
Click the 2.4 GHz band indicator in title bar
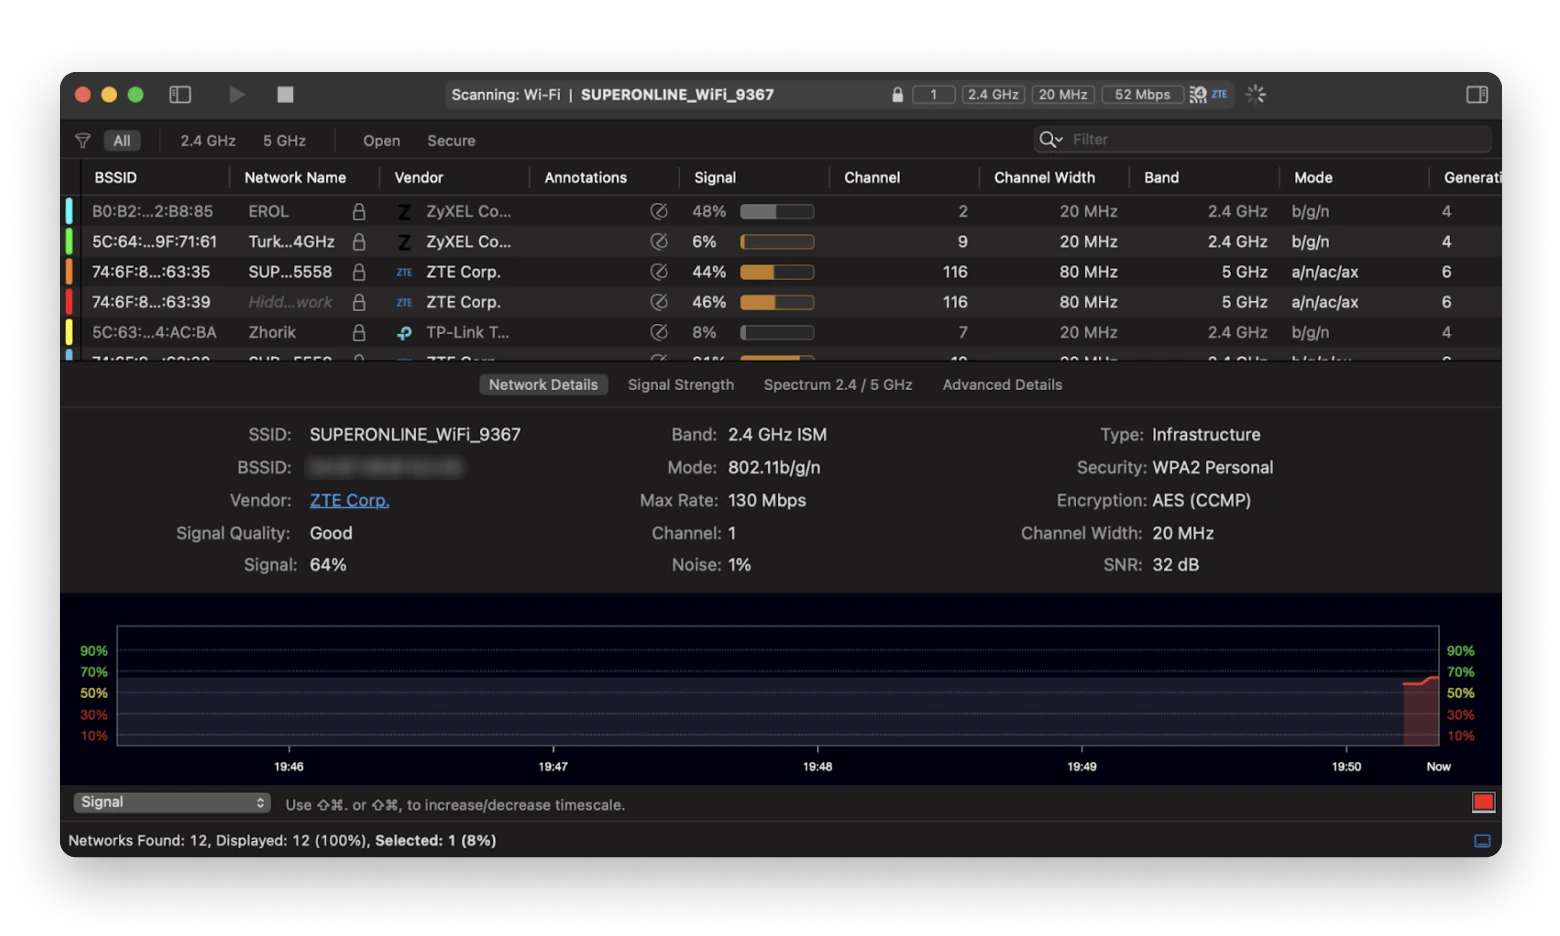tap(992, 94)
